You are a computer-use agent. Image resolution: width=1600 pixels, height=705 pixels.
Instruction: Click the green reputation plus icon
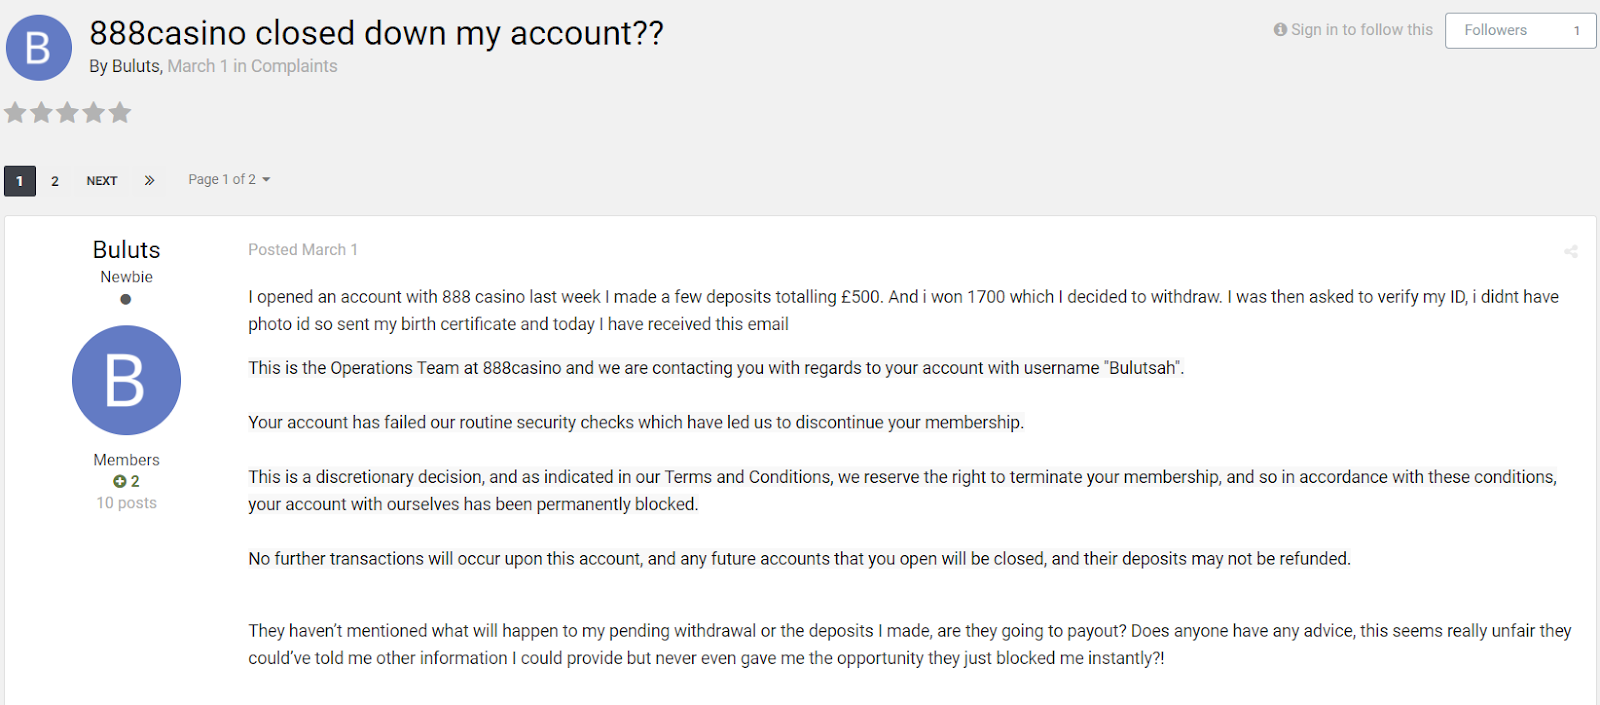pyautogui.click(x=120, y=482)
